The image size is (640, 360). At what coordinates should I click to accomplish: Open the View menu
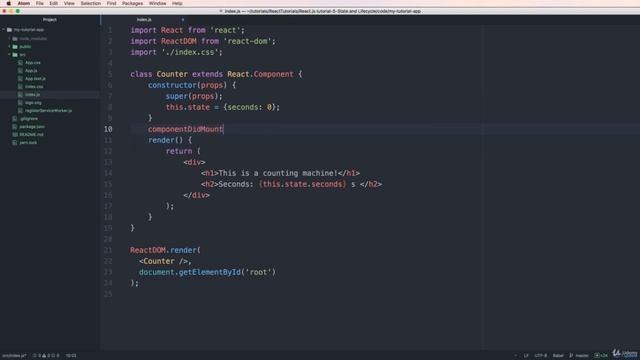coord(69,3)
